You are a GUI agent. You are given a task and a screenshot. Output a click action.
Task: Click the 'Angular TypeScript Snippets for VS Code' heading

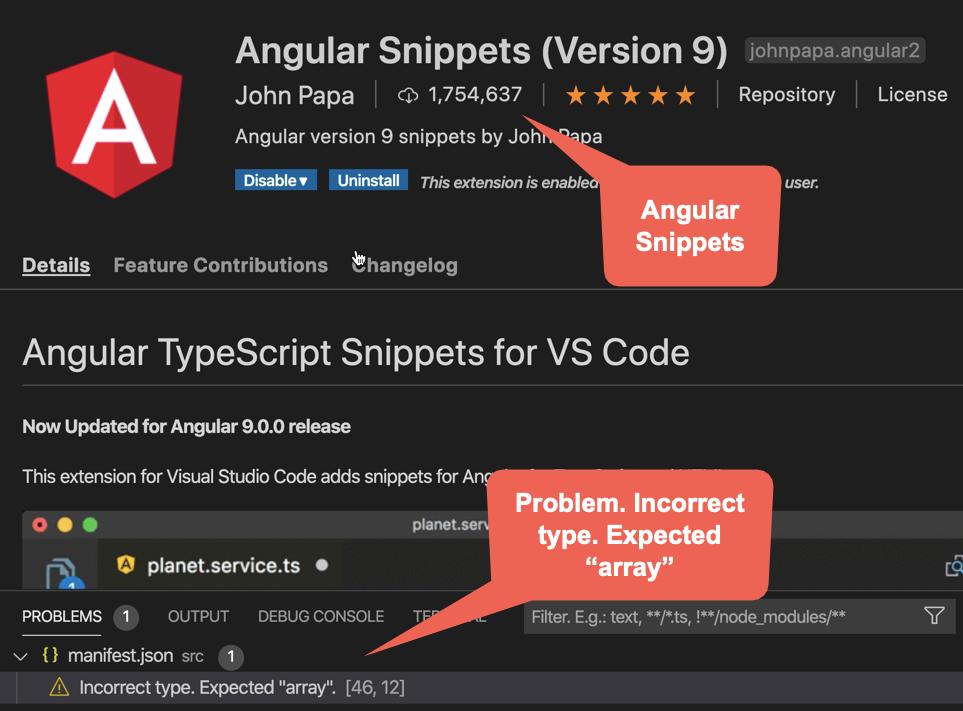356,352
